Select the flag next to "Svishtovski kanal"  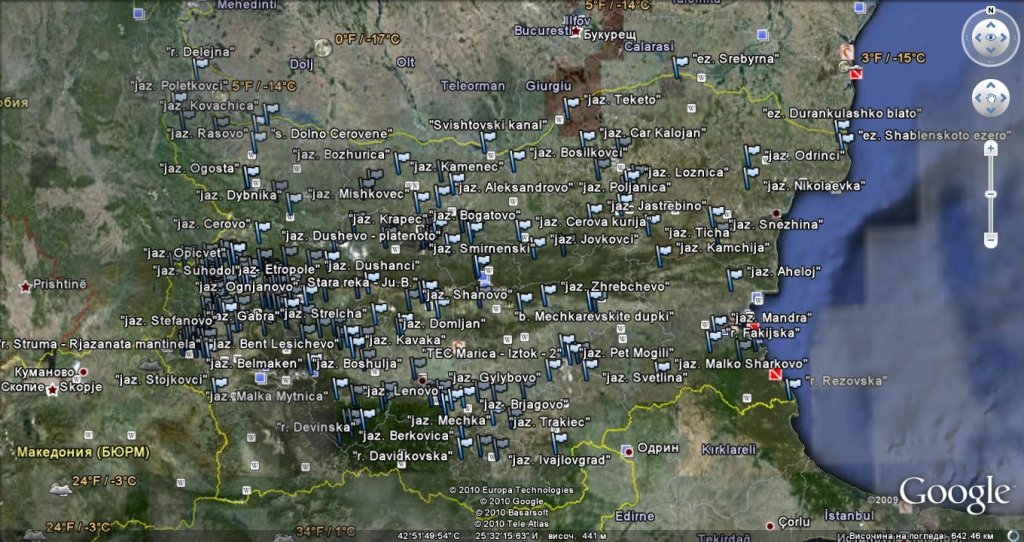pos(488,141)
